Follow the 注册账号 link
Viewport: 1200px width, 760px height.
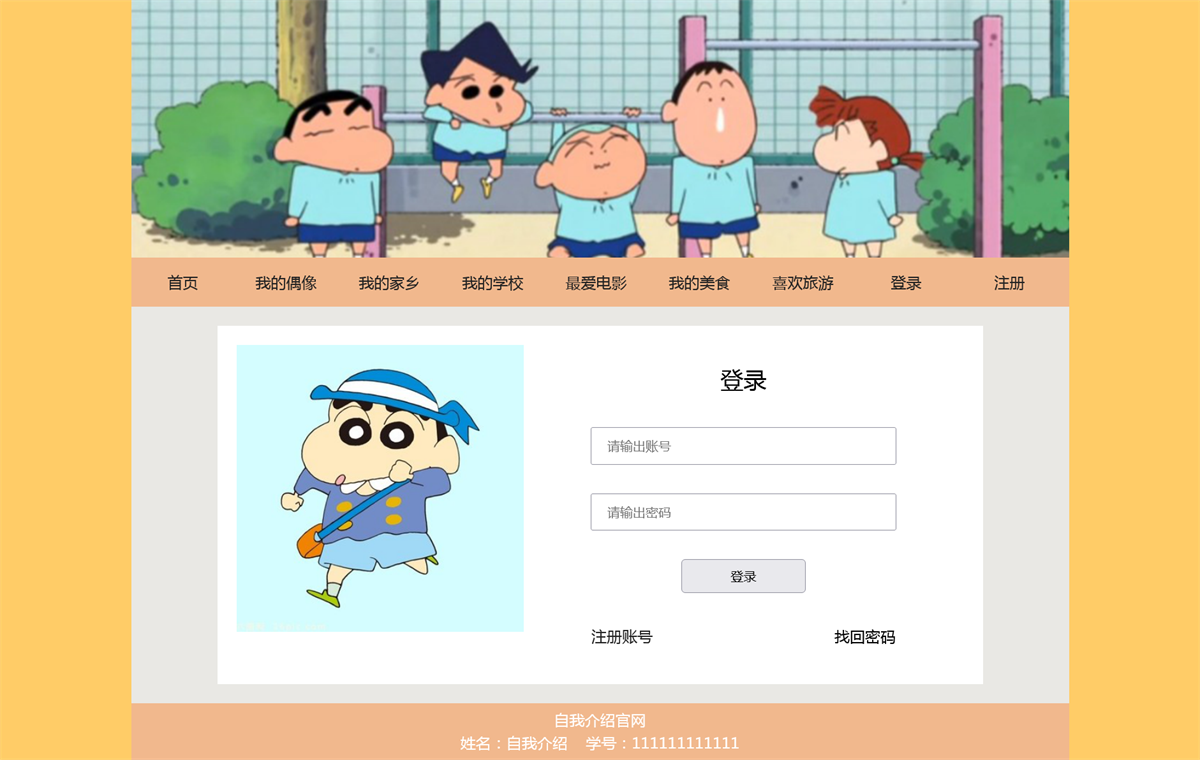(622, 637)
